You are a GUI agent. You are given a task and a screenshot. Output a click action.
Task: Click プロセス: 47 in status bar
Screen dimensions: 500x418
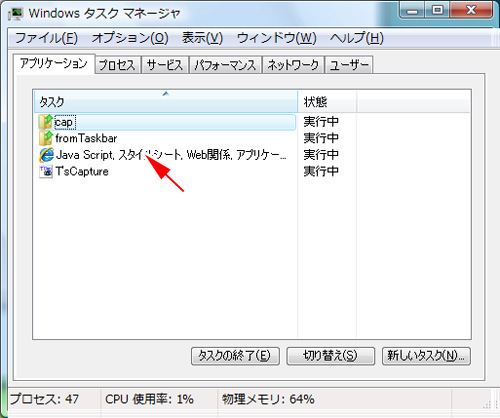[x=44, y=399]
